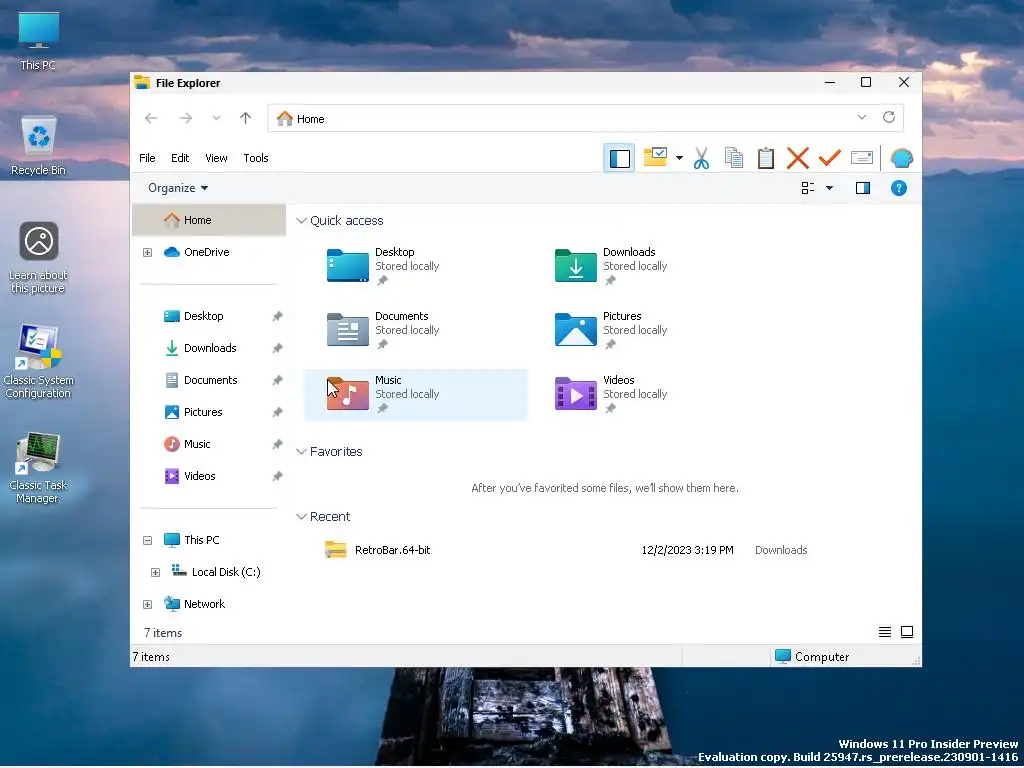Select Videos in the sidebar

(x=189, y=476)
